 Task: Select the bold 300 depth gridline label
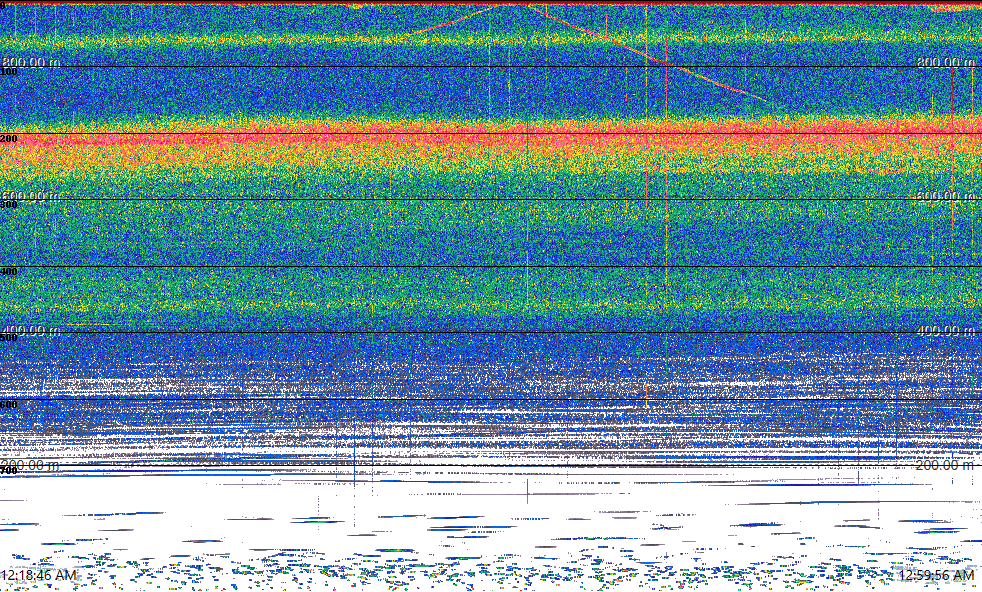tap(9, 205)
